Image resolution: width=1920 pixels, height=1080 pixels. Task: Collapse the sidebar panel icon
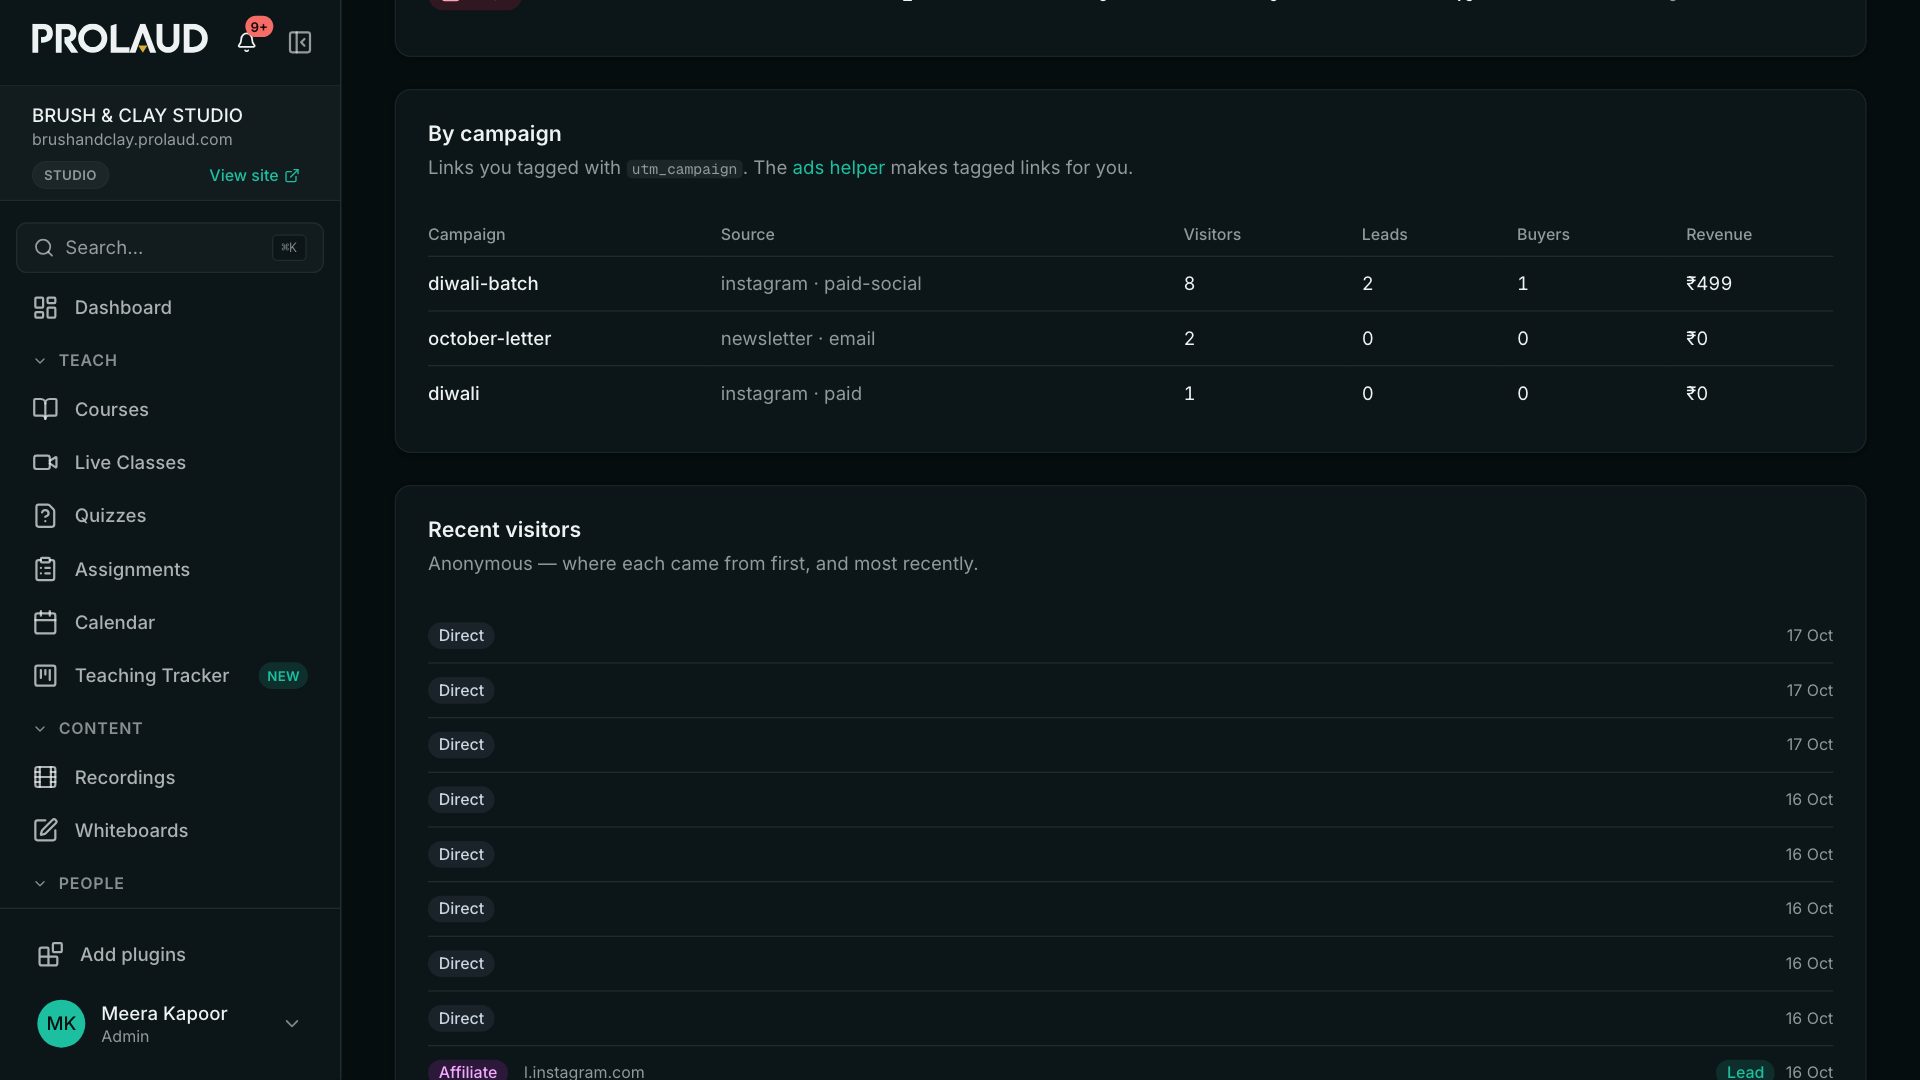[x=300, y=42]
